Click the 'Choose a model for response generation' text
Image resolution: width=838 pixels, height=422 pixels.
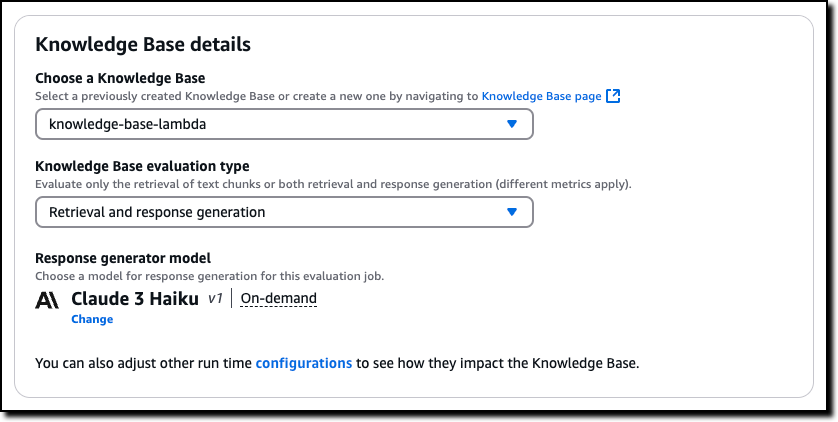tap(209, 275)
